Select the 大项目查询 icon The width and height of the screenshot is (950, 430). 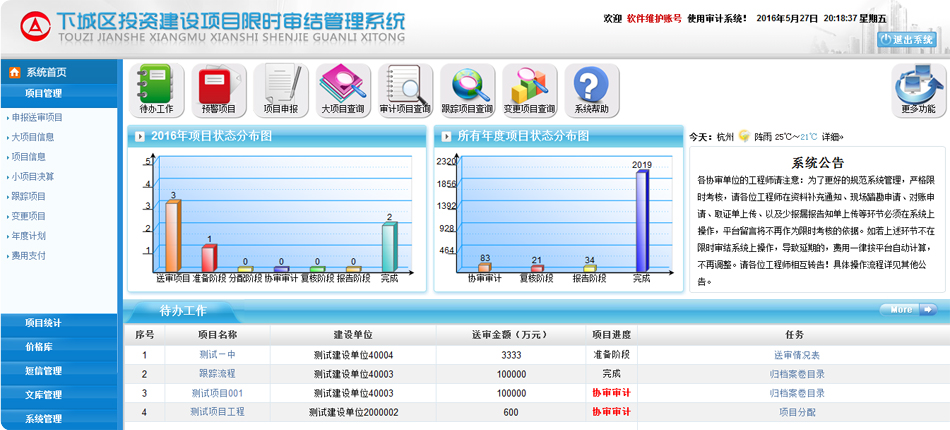[343, 88]
